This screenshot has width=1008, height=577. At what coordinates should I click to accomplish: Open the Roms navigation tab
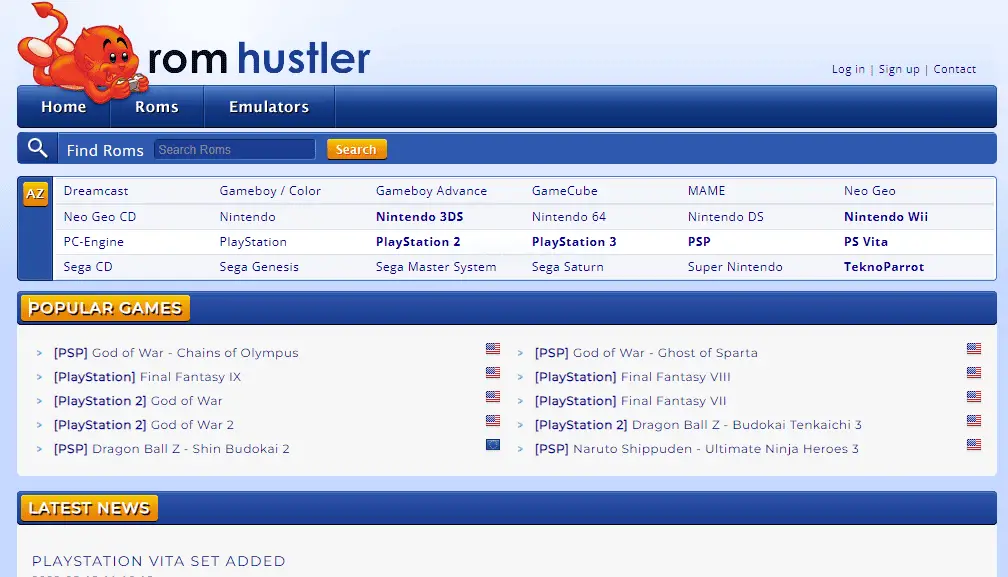click(157, 107)
